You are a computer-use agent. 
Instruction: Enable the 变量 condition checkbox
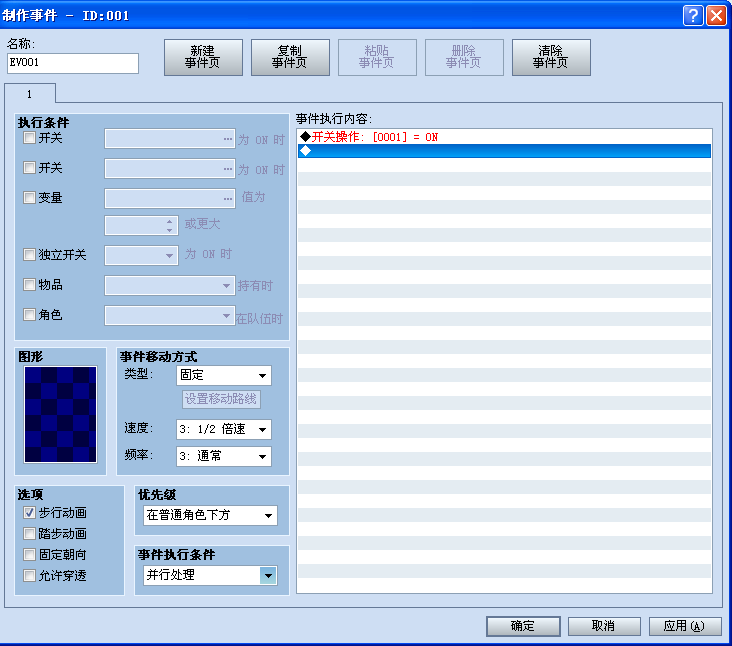(29, 197)
